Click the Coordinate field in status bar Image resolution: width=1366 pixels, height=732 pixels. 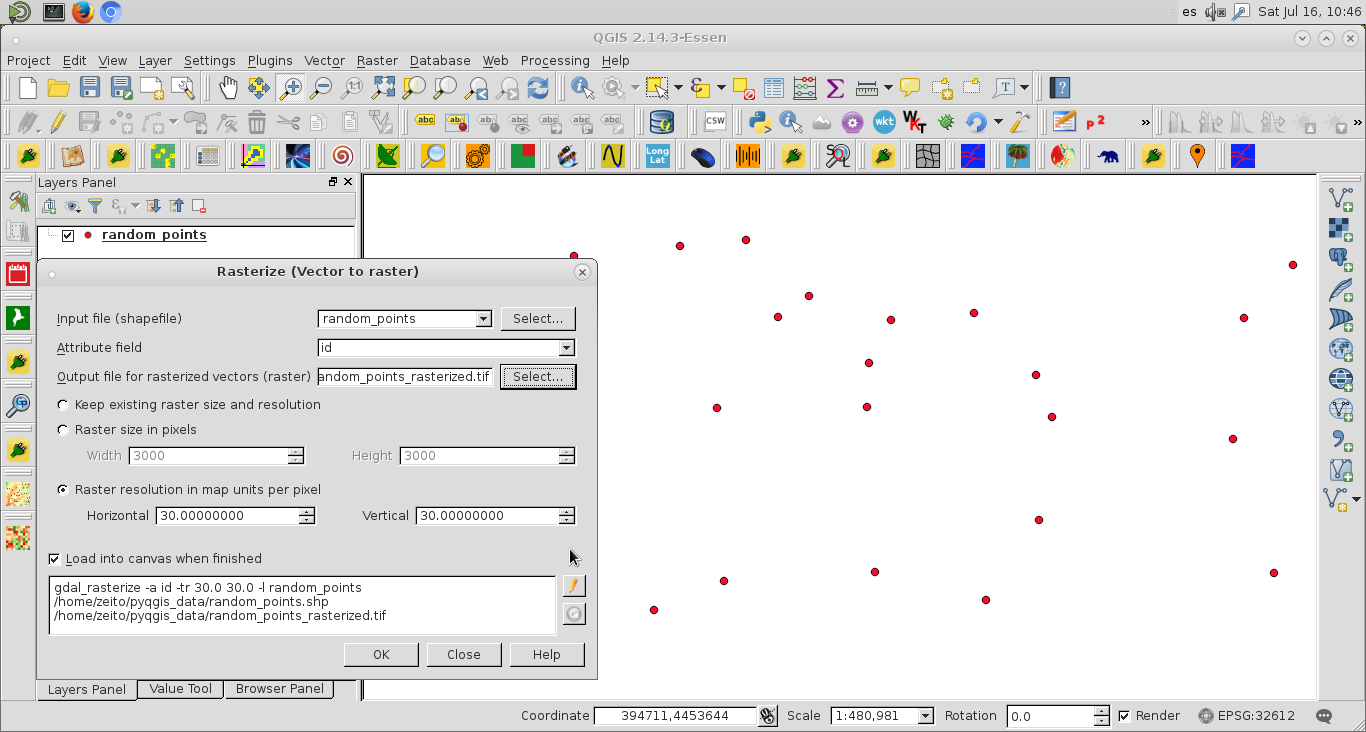point(675,716)
